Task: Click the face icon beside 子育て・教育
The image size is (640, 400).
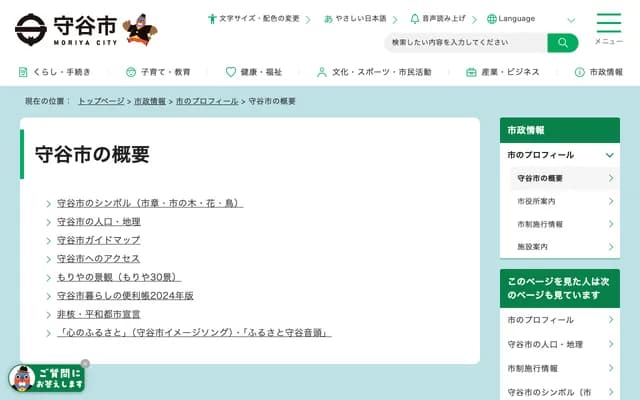Action: pos(131,72)
